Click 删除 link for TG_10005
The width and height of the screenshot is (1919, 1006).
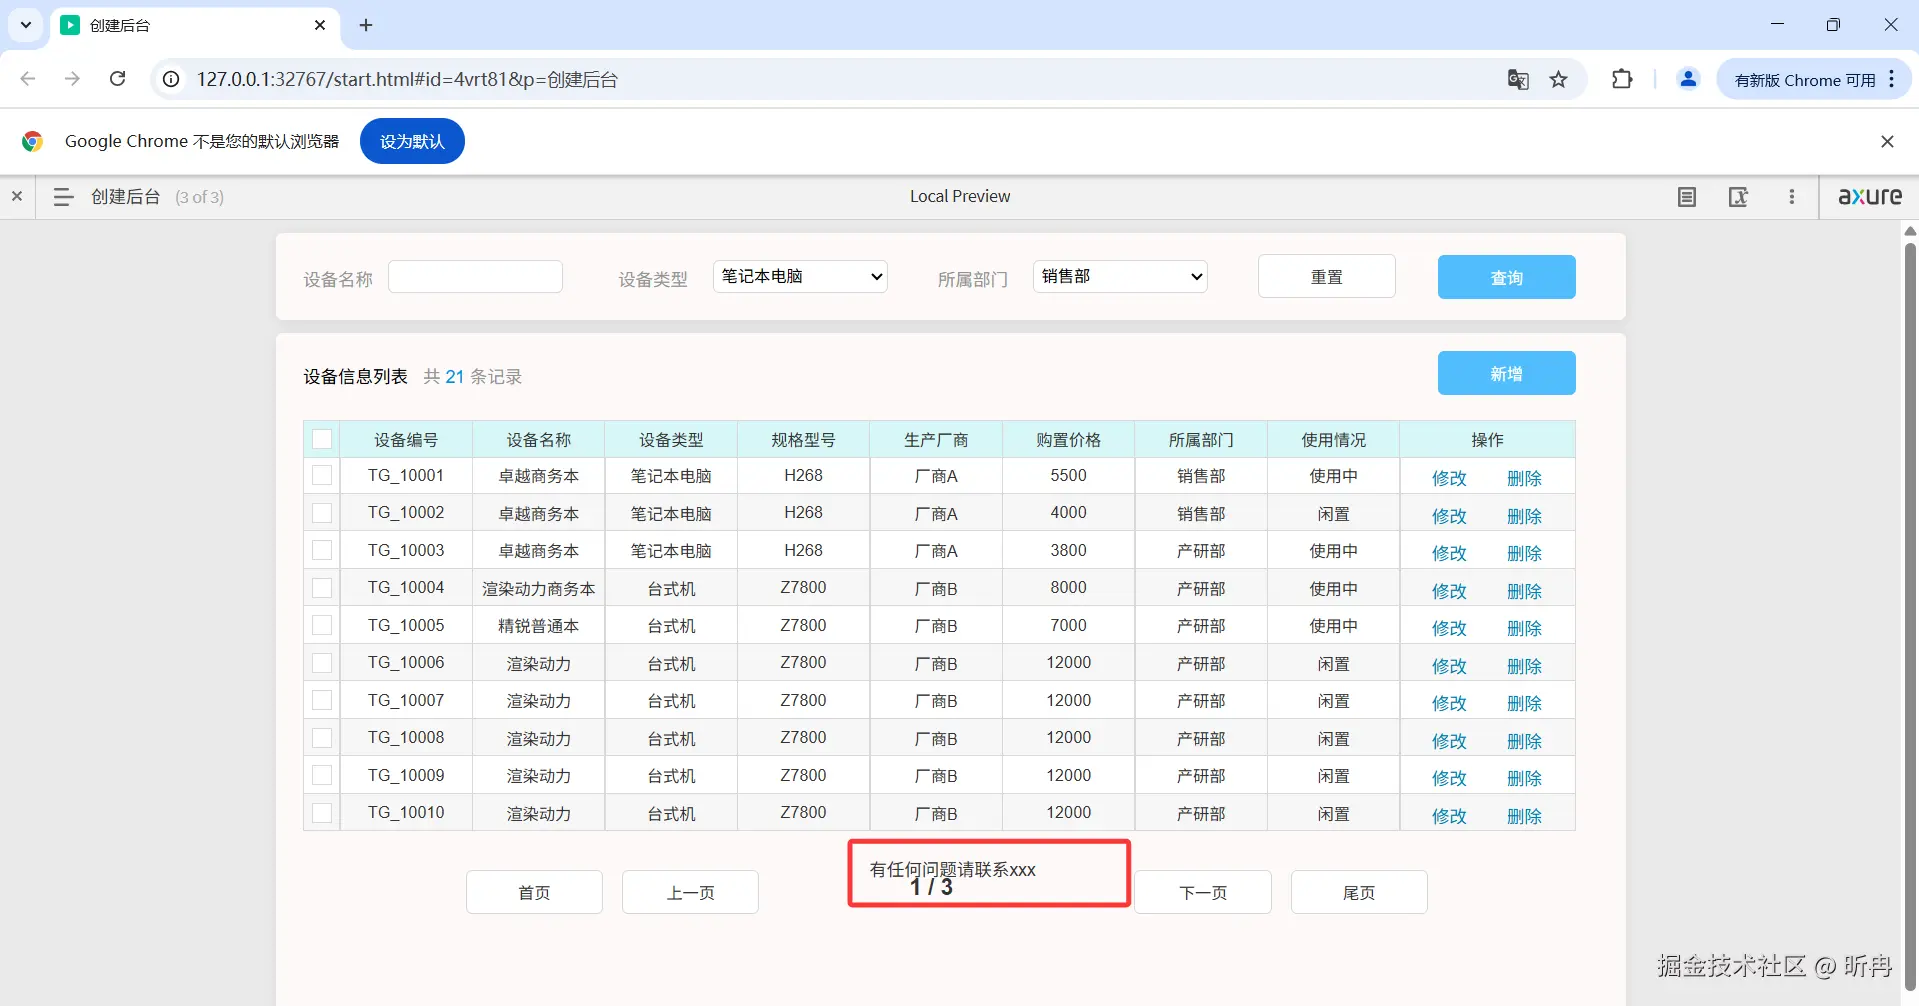(1524, 628)
